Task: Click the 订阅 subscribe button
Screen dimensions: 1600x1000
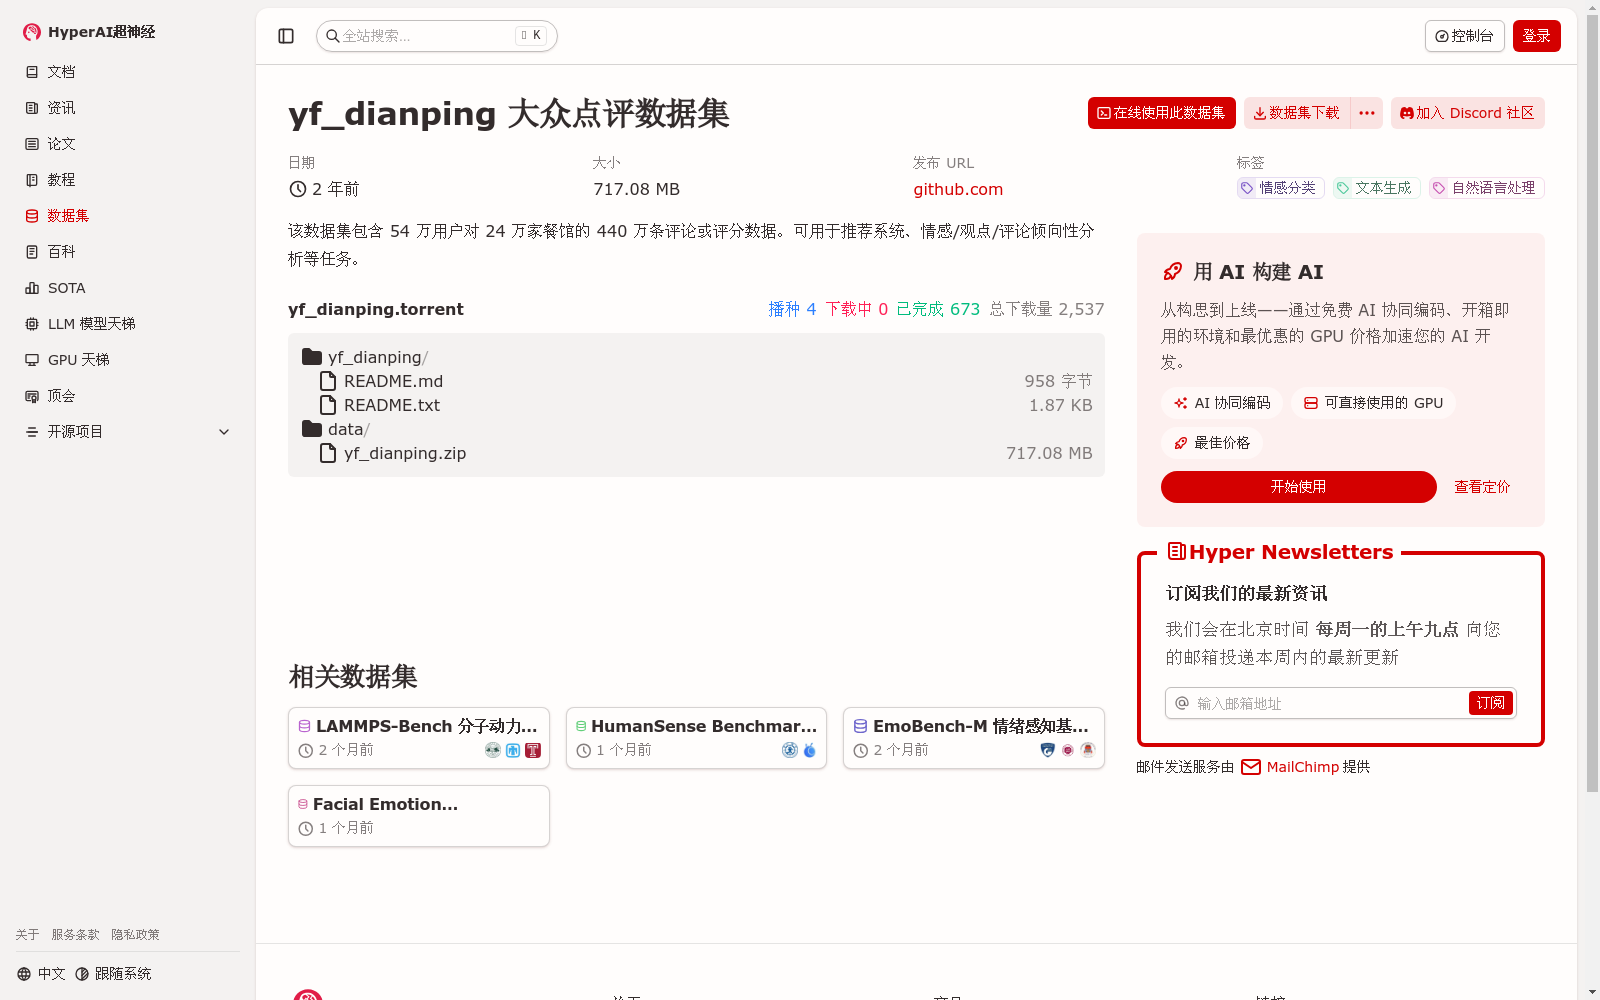Action: 1491,703
